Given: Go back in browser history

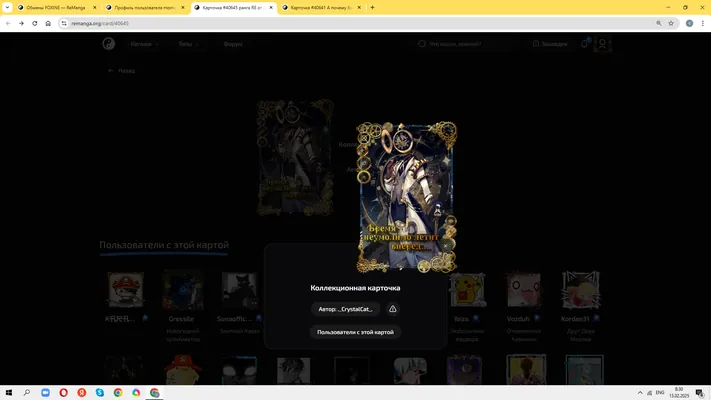Looking at the screenshot, I should point(8,23).
